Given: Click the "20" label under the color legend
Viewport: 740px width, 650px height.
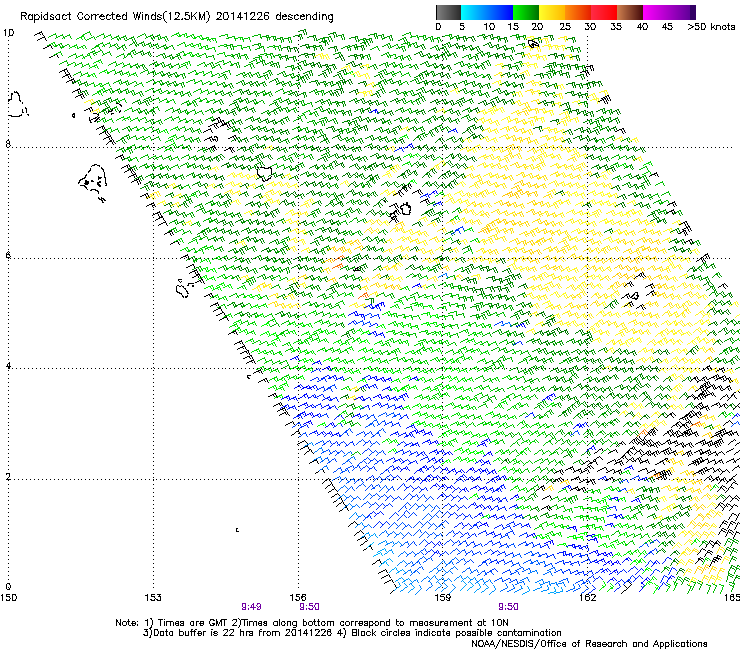Looking at the screenshot, I should 537,27.
